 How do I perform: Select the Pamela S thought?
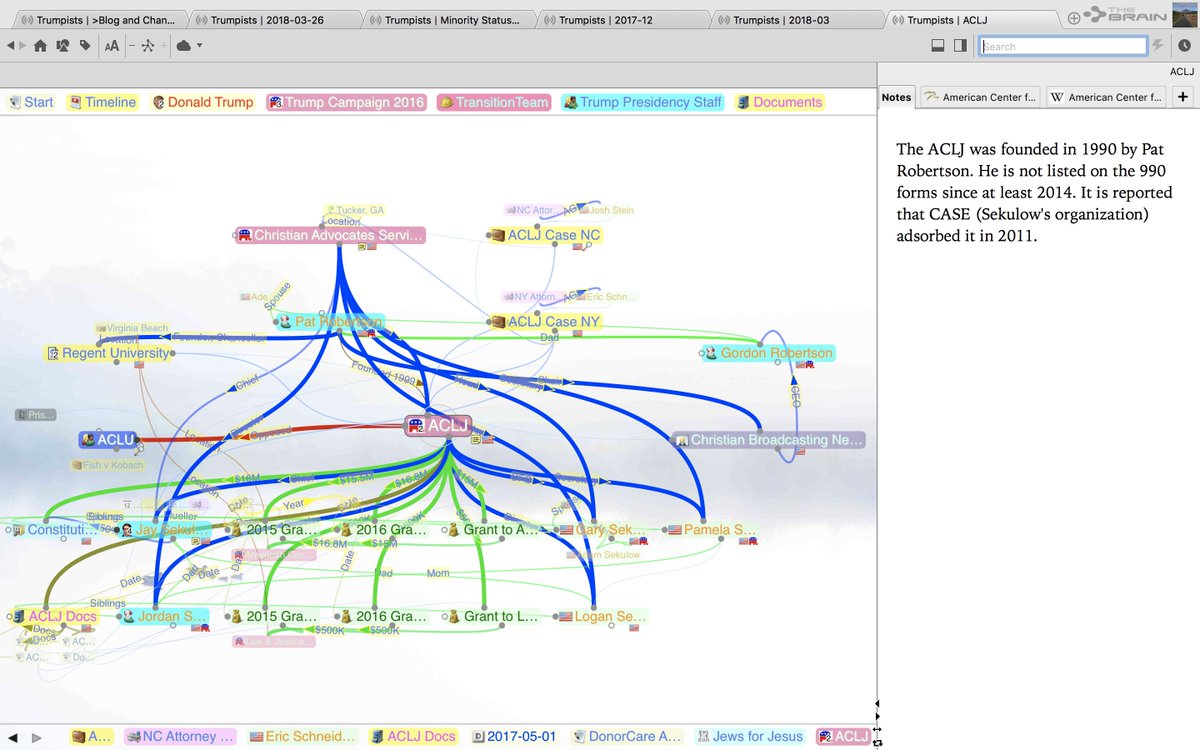coord(711,530)
